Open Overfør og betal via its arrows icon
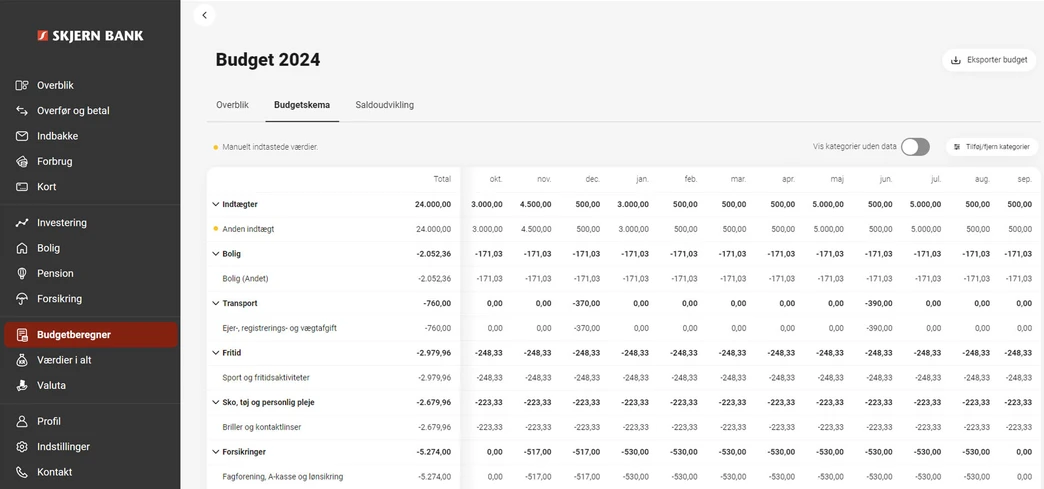Image resolution: width=1044 pixels, height=489 pixels. (x=22, y=111)
